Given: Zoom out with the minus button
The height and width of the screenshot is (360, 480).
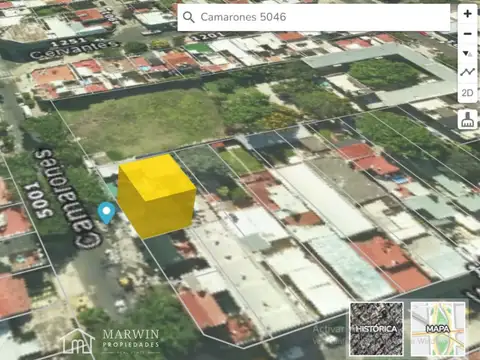Looking at the screenshot, I should click(x=467, y=34).
